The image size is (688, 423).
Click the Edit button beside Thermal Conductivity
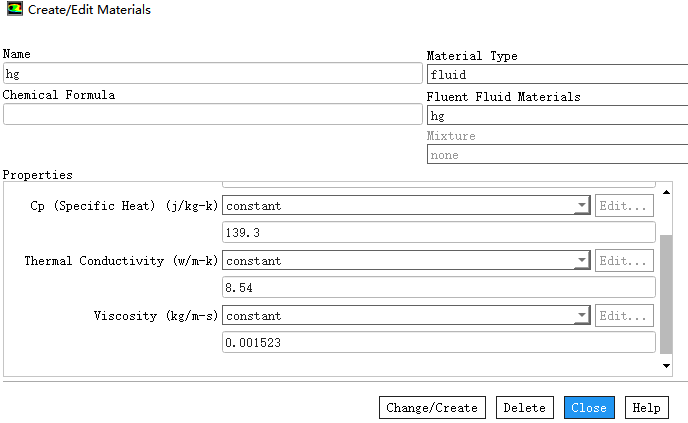pyautogui.click(x=625, y=261)
